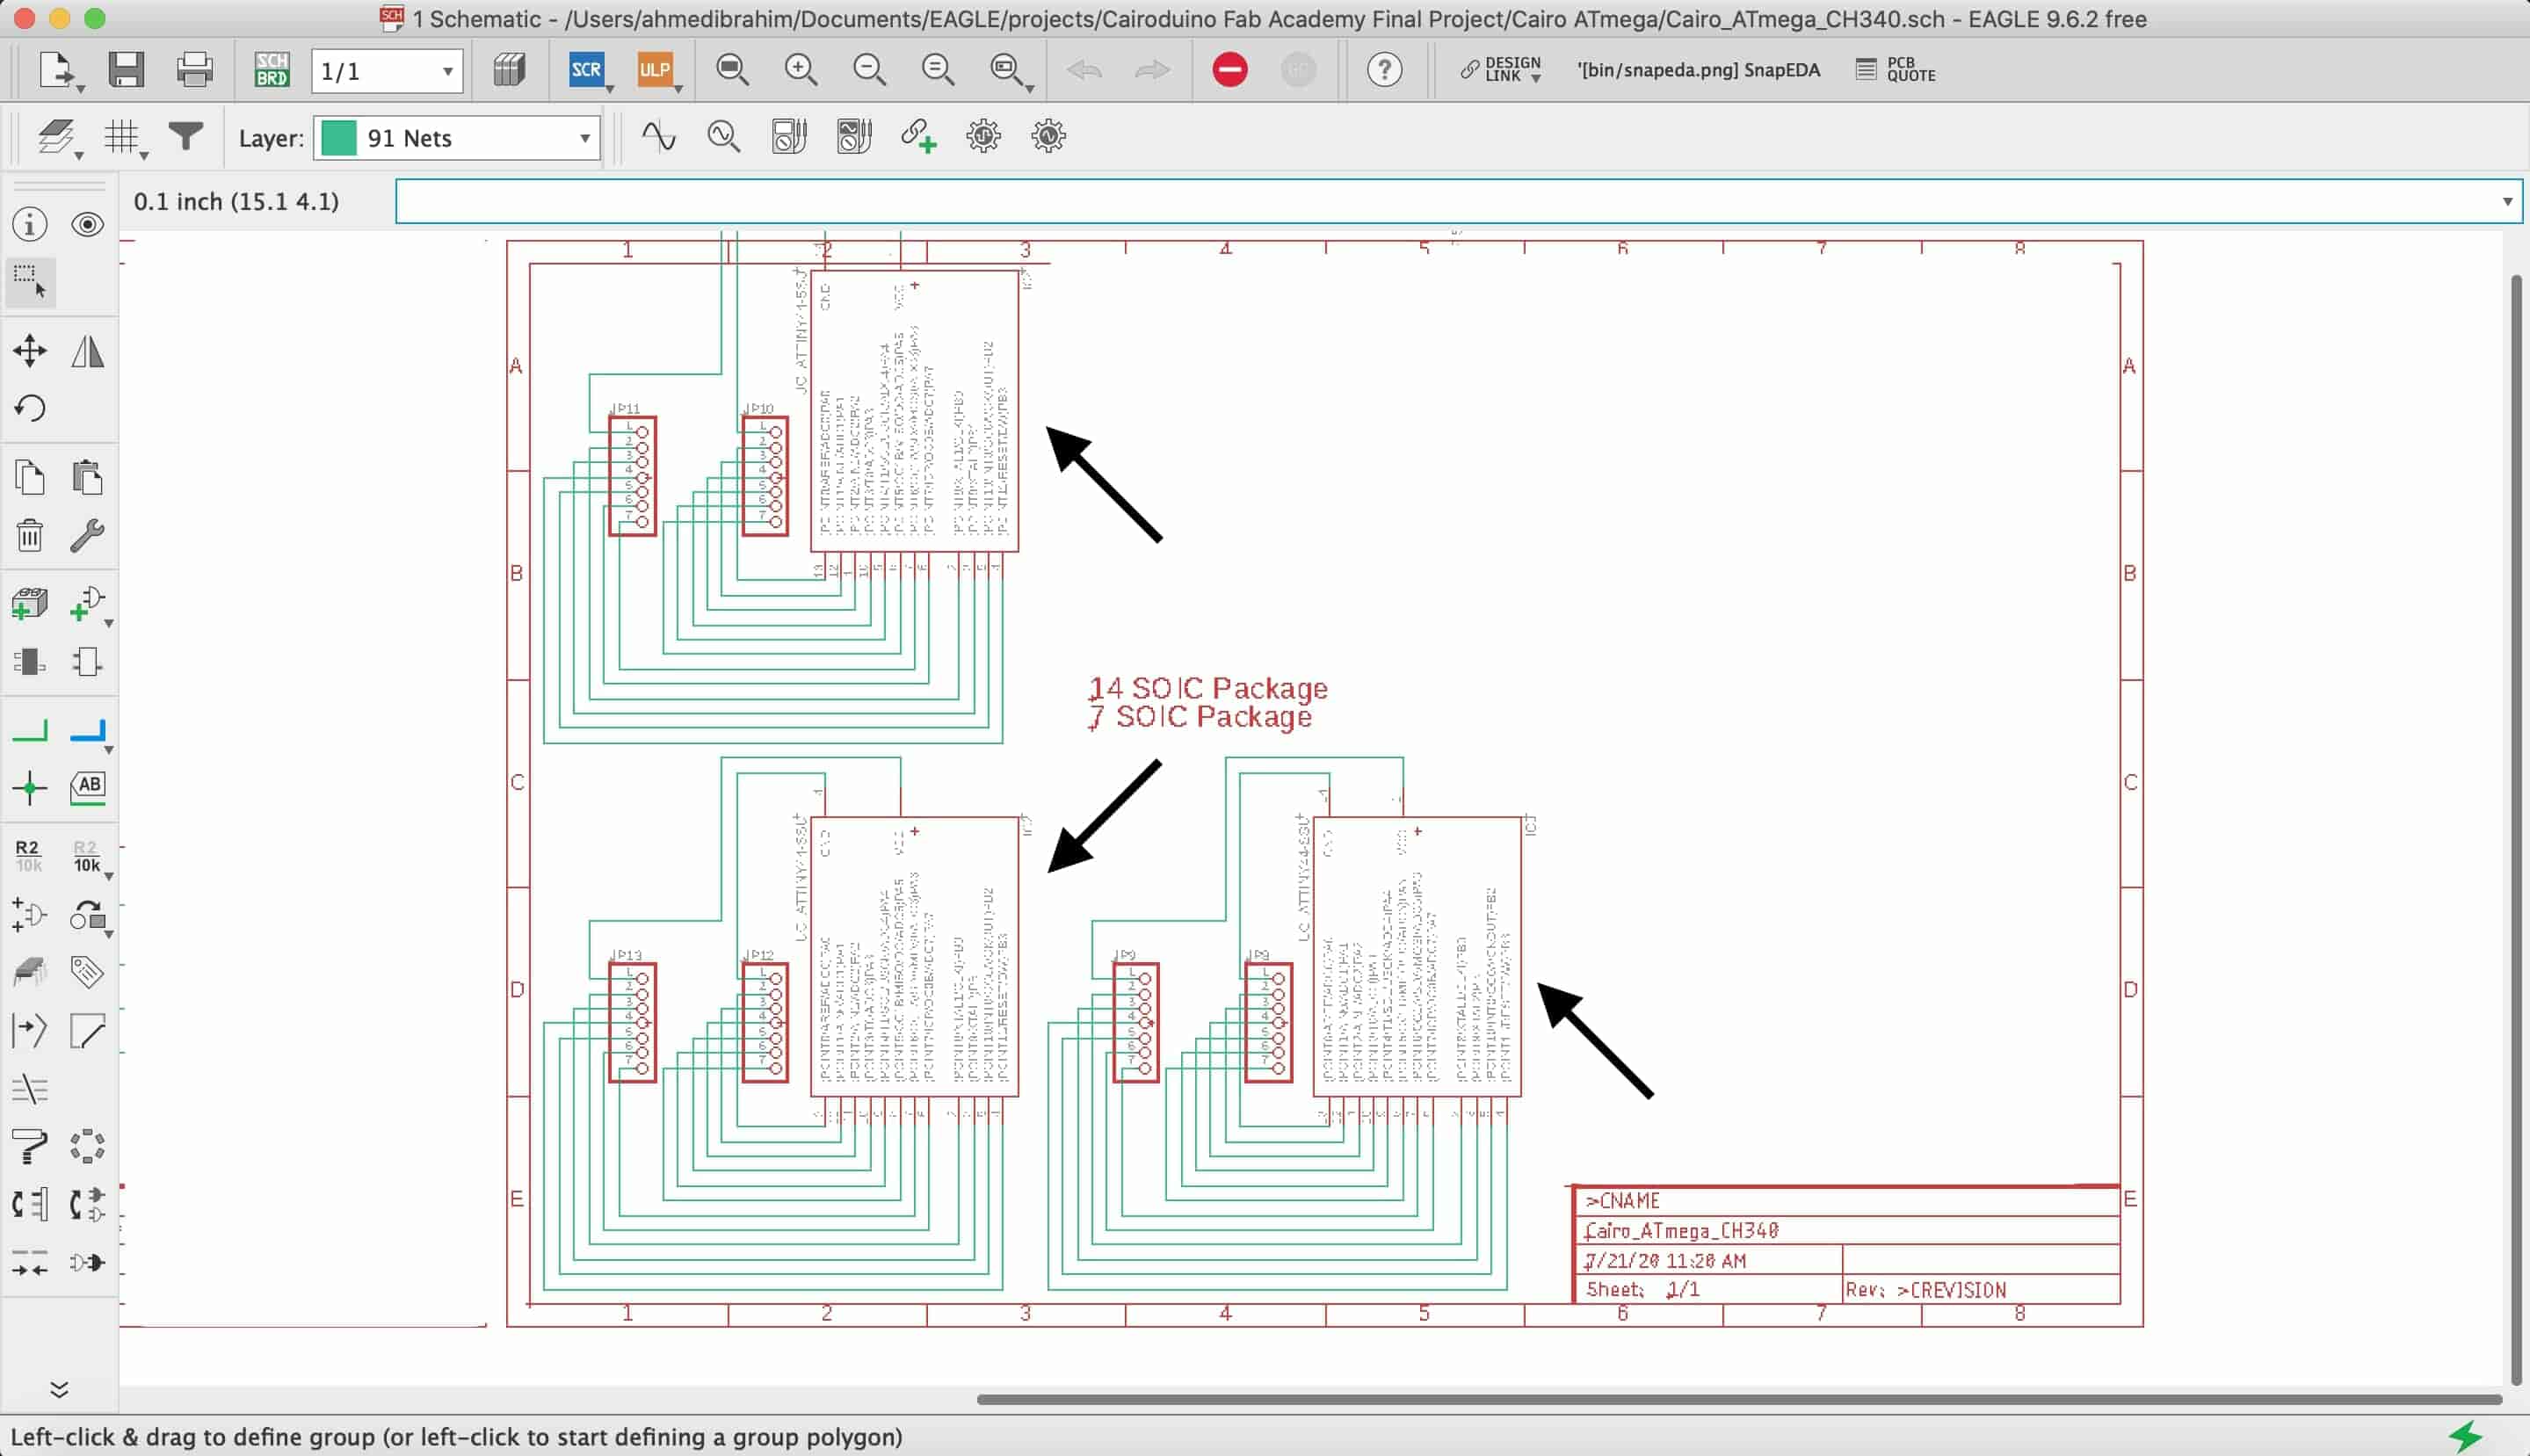Select the Mirror tool
Screen dimensions: 2530x1456
(88, 351)
